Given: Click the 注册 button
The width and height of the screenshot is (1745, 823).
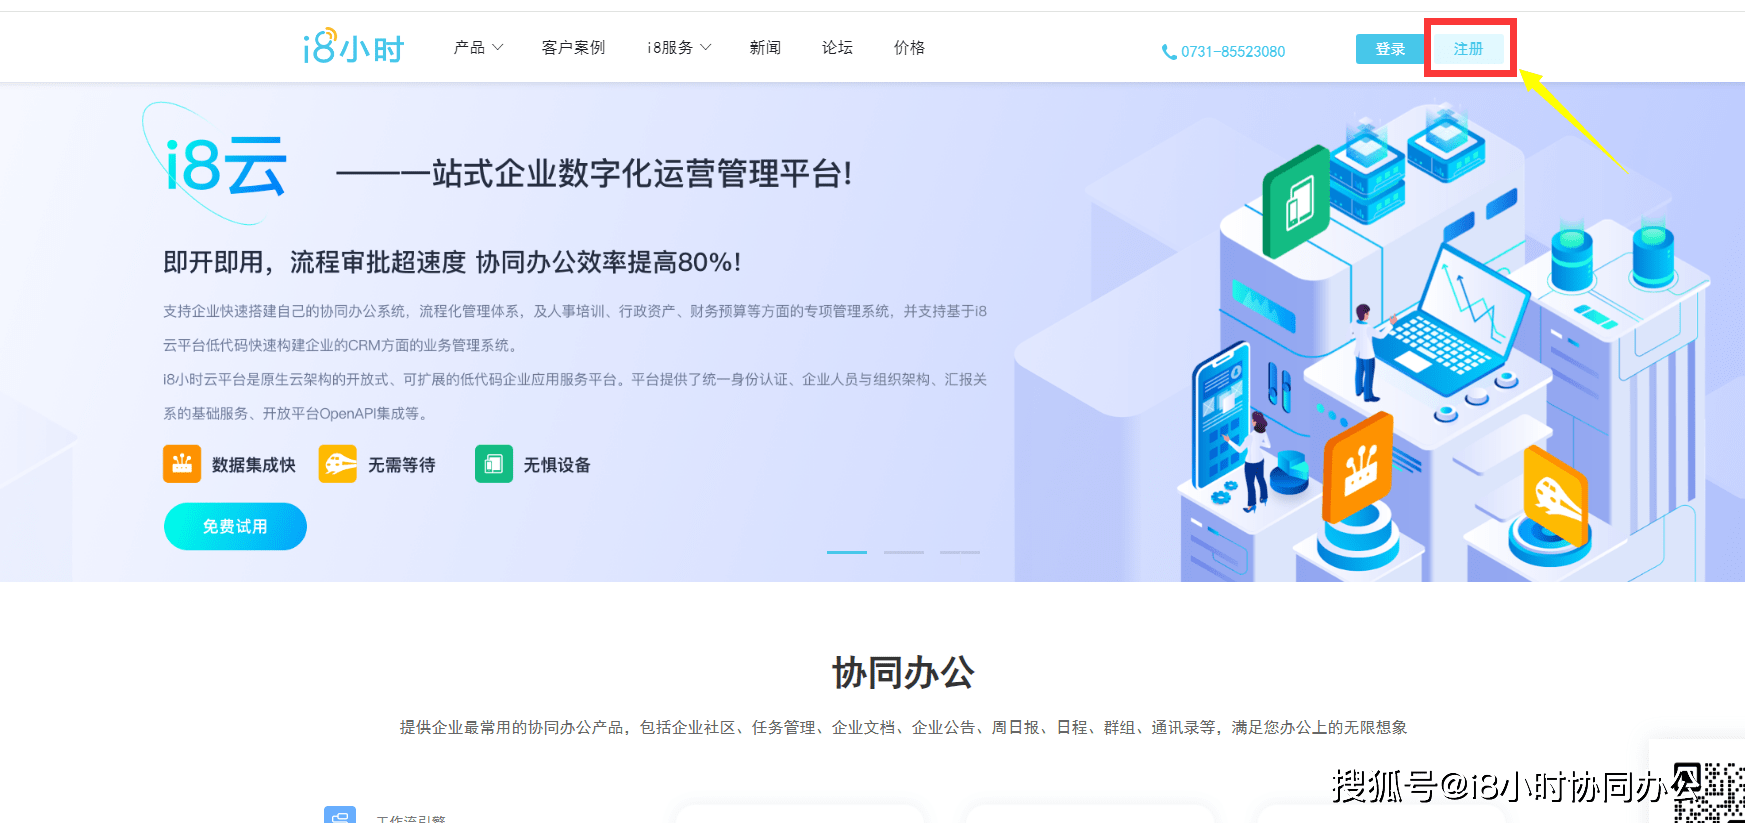Looking at the screenshot, I should click(x=1468, y=49).
